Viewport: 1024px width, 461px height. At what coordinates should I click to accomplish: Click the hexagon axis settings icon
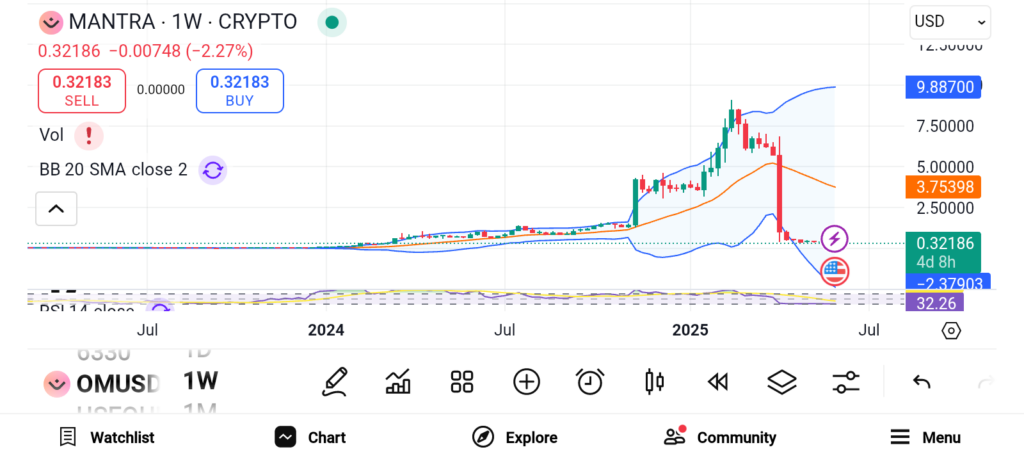(x=951, y=331)
